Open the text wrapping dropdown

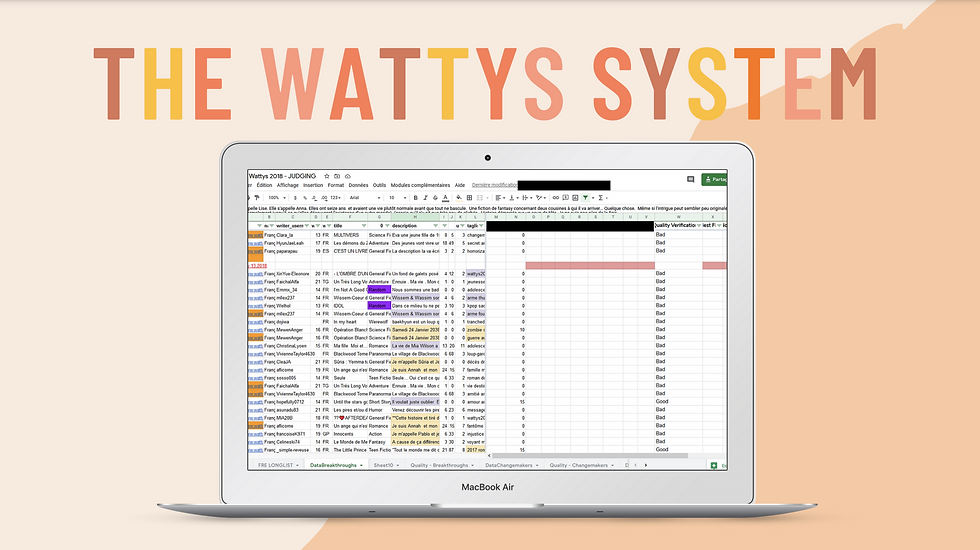pos(527,198)
